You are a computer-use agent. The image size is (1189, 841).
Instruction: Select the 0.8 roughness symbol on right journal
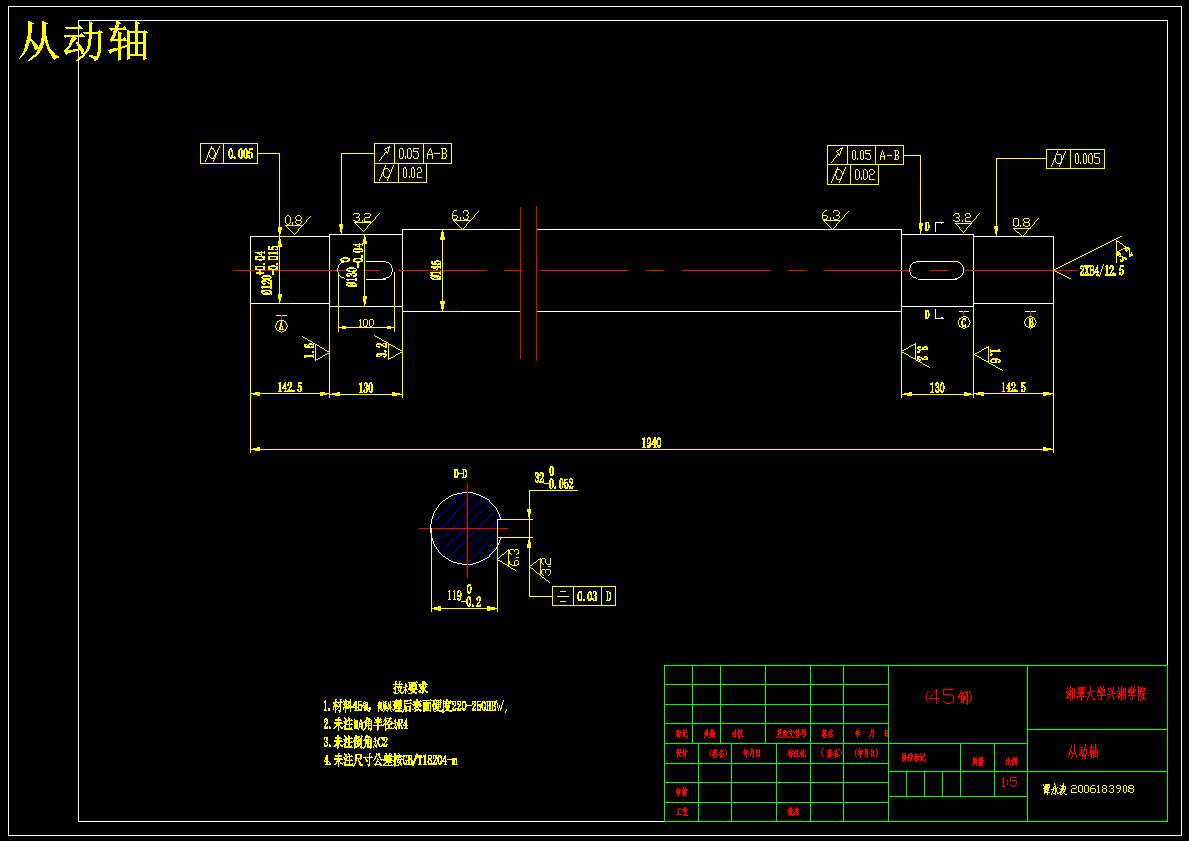pyautogui.click(x=1023, y=225)
